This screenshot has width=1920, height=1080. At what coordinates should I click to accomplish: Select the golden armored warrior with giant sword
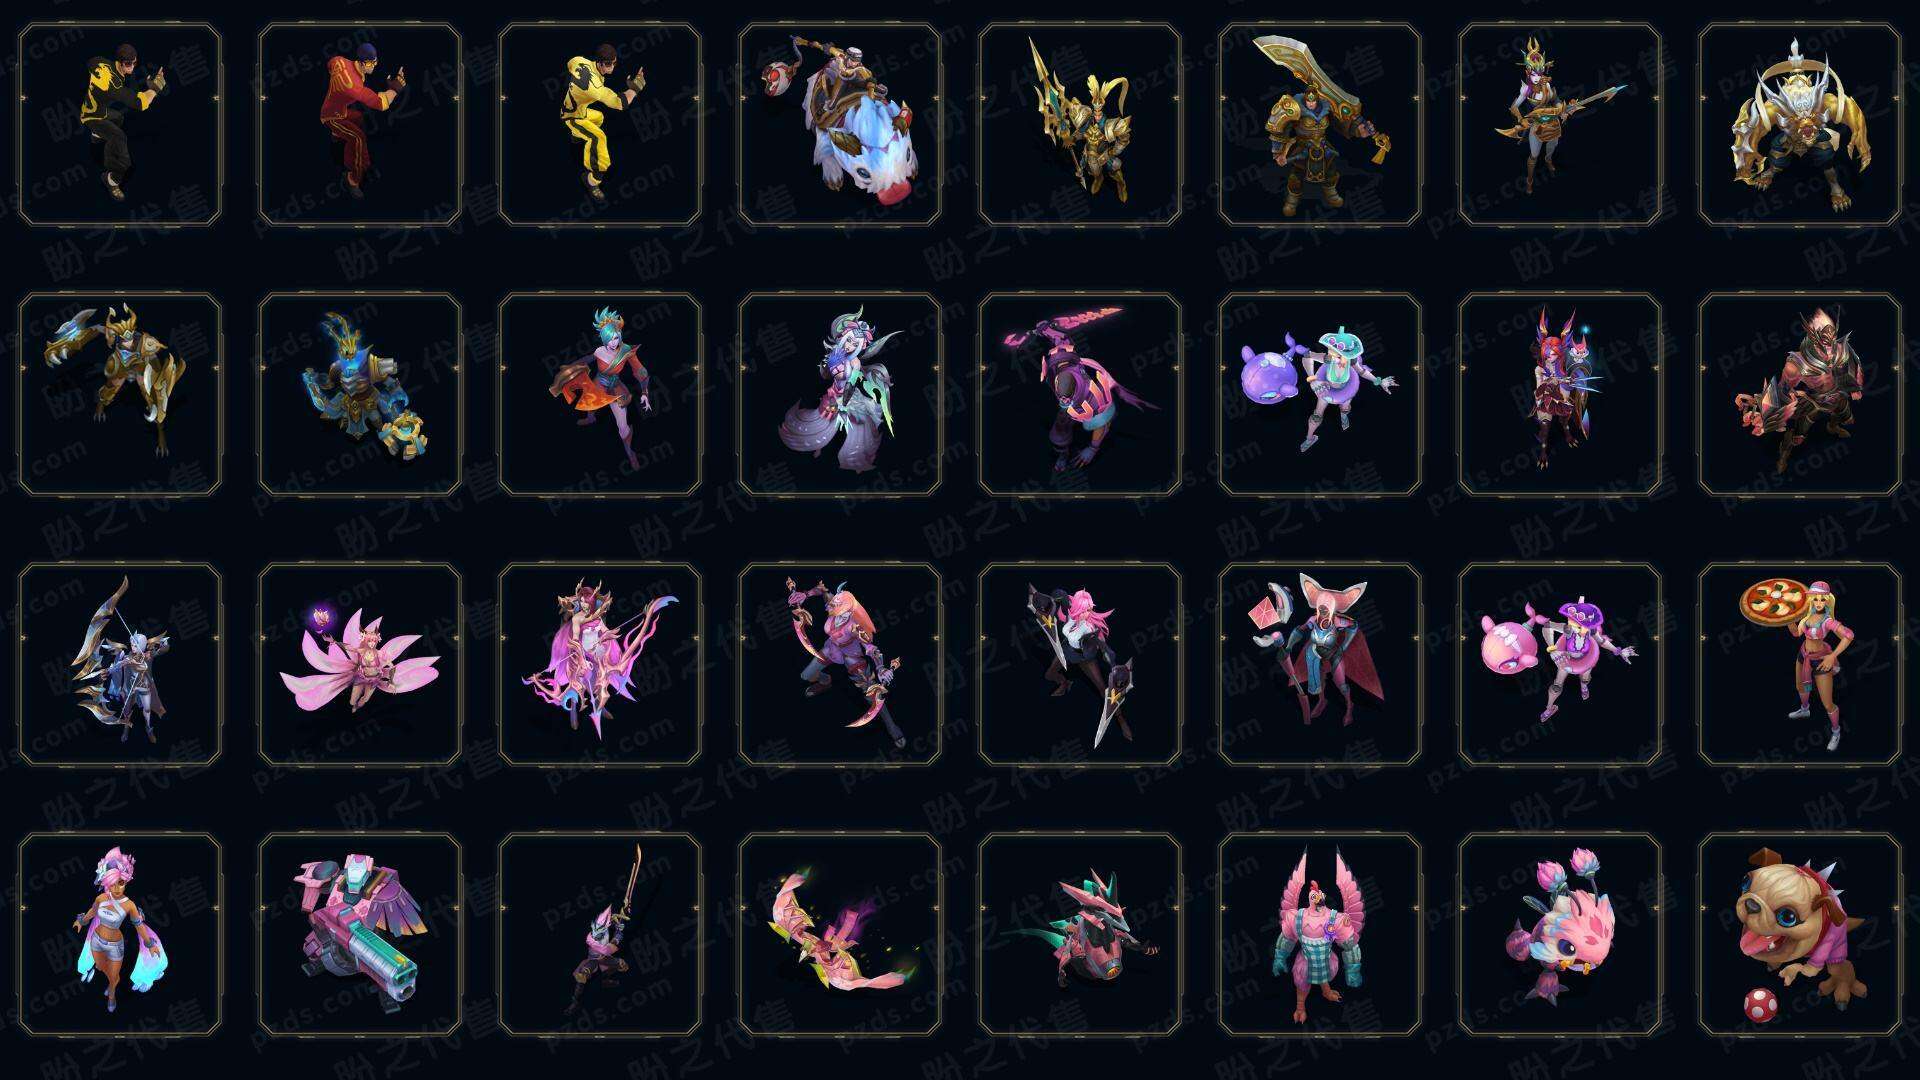pos(1320,125)
